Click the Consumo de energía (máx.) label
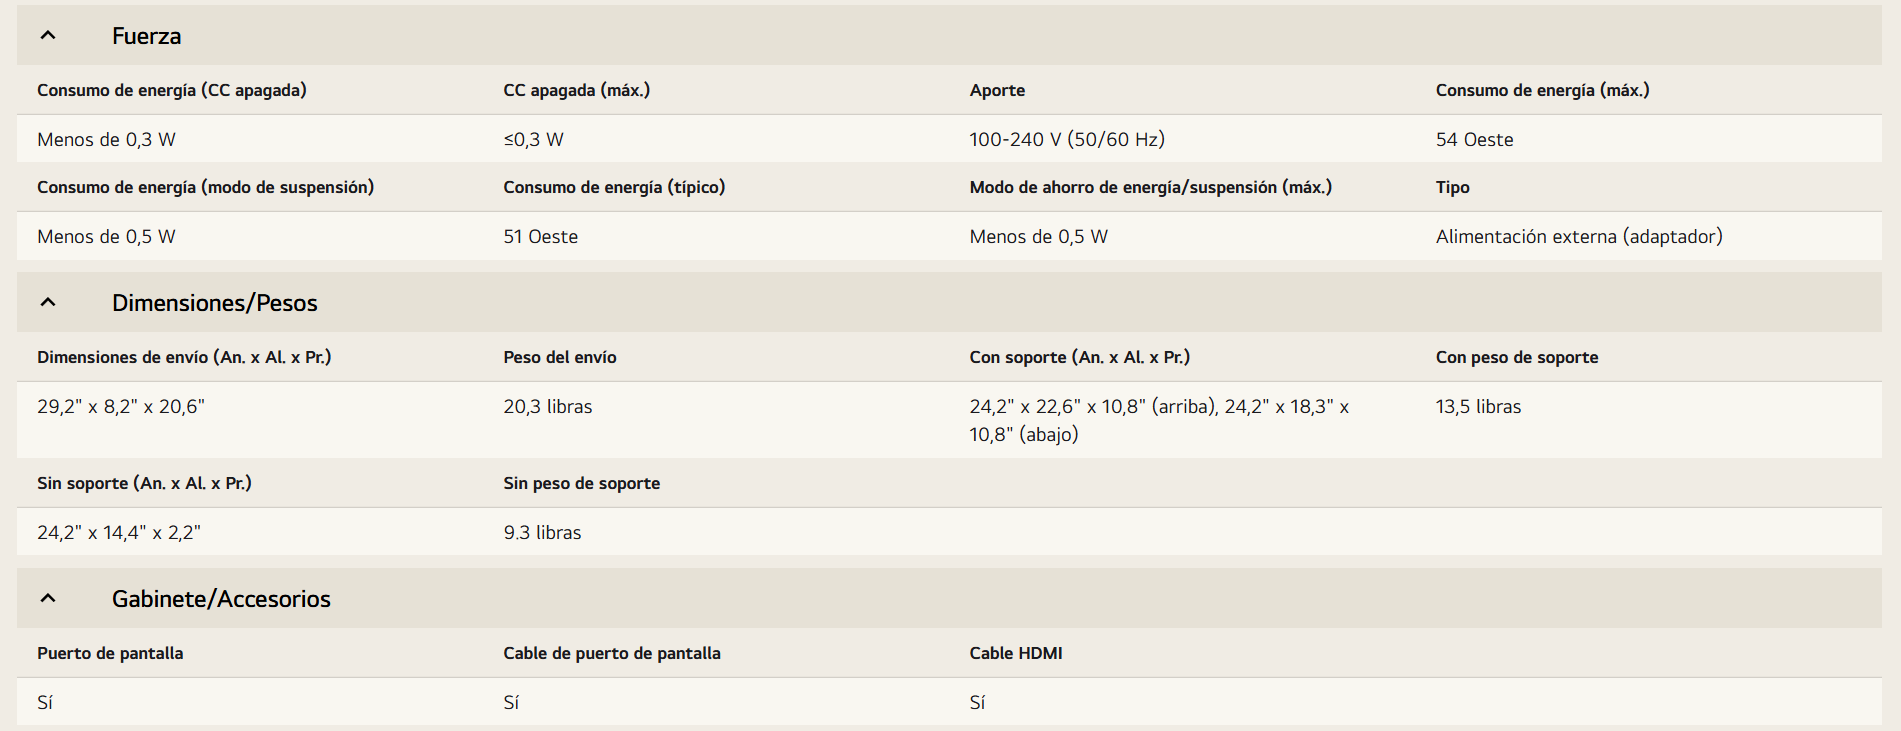Screen dimensions: 1901x731 (x=1542, y=90)
